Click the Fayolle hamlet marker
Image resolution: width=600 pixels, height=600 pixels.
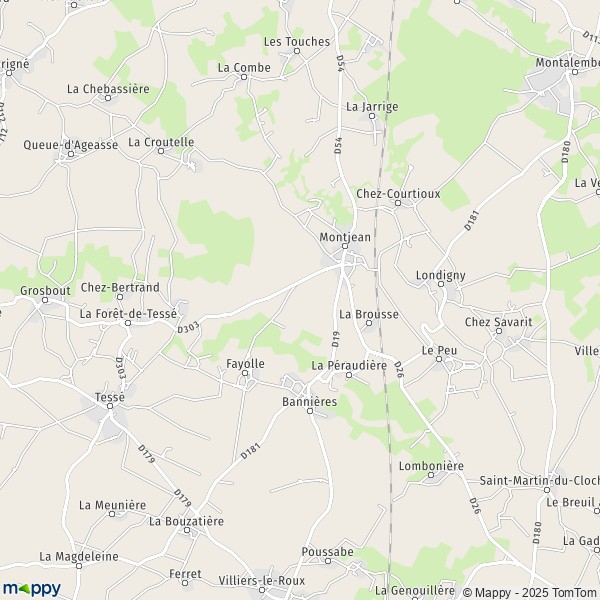pos(245,373)
